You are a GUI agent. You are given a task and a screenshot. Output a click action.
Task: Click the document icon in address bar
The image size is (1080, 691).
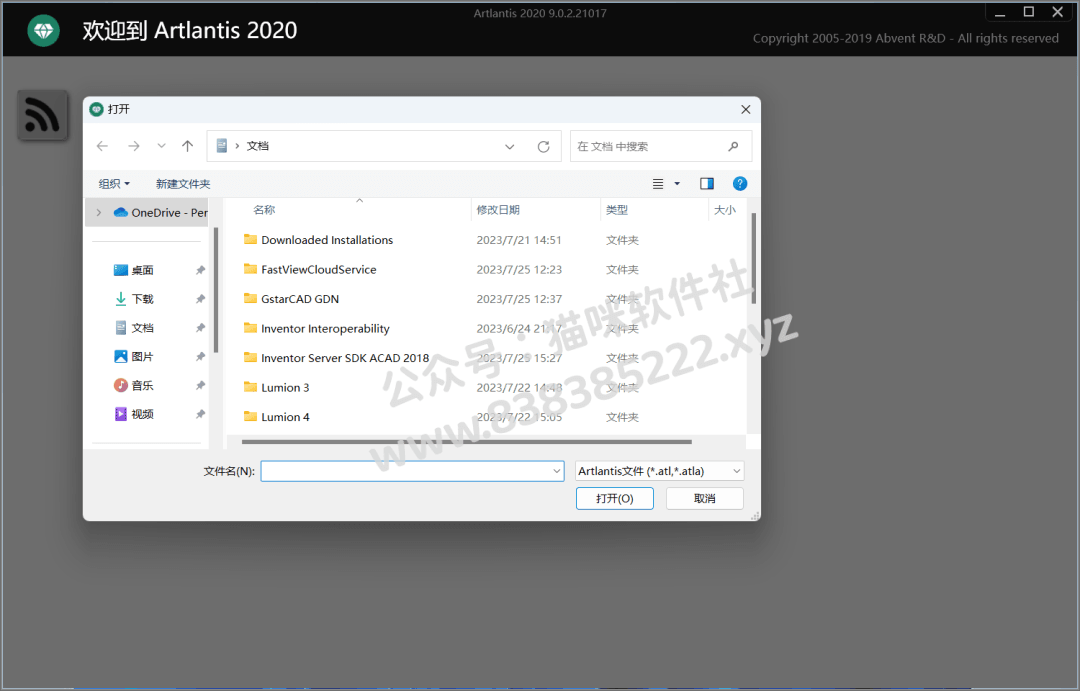(x=222, y=145)
